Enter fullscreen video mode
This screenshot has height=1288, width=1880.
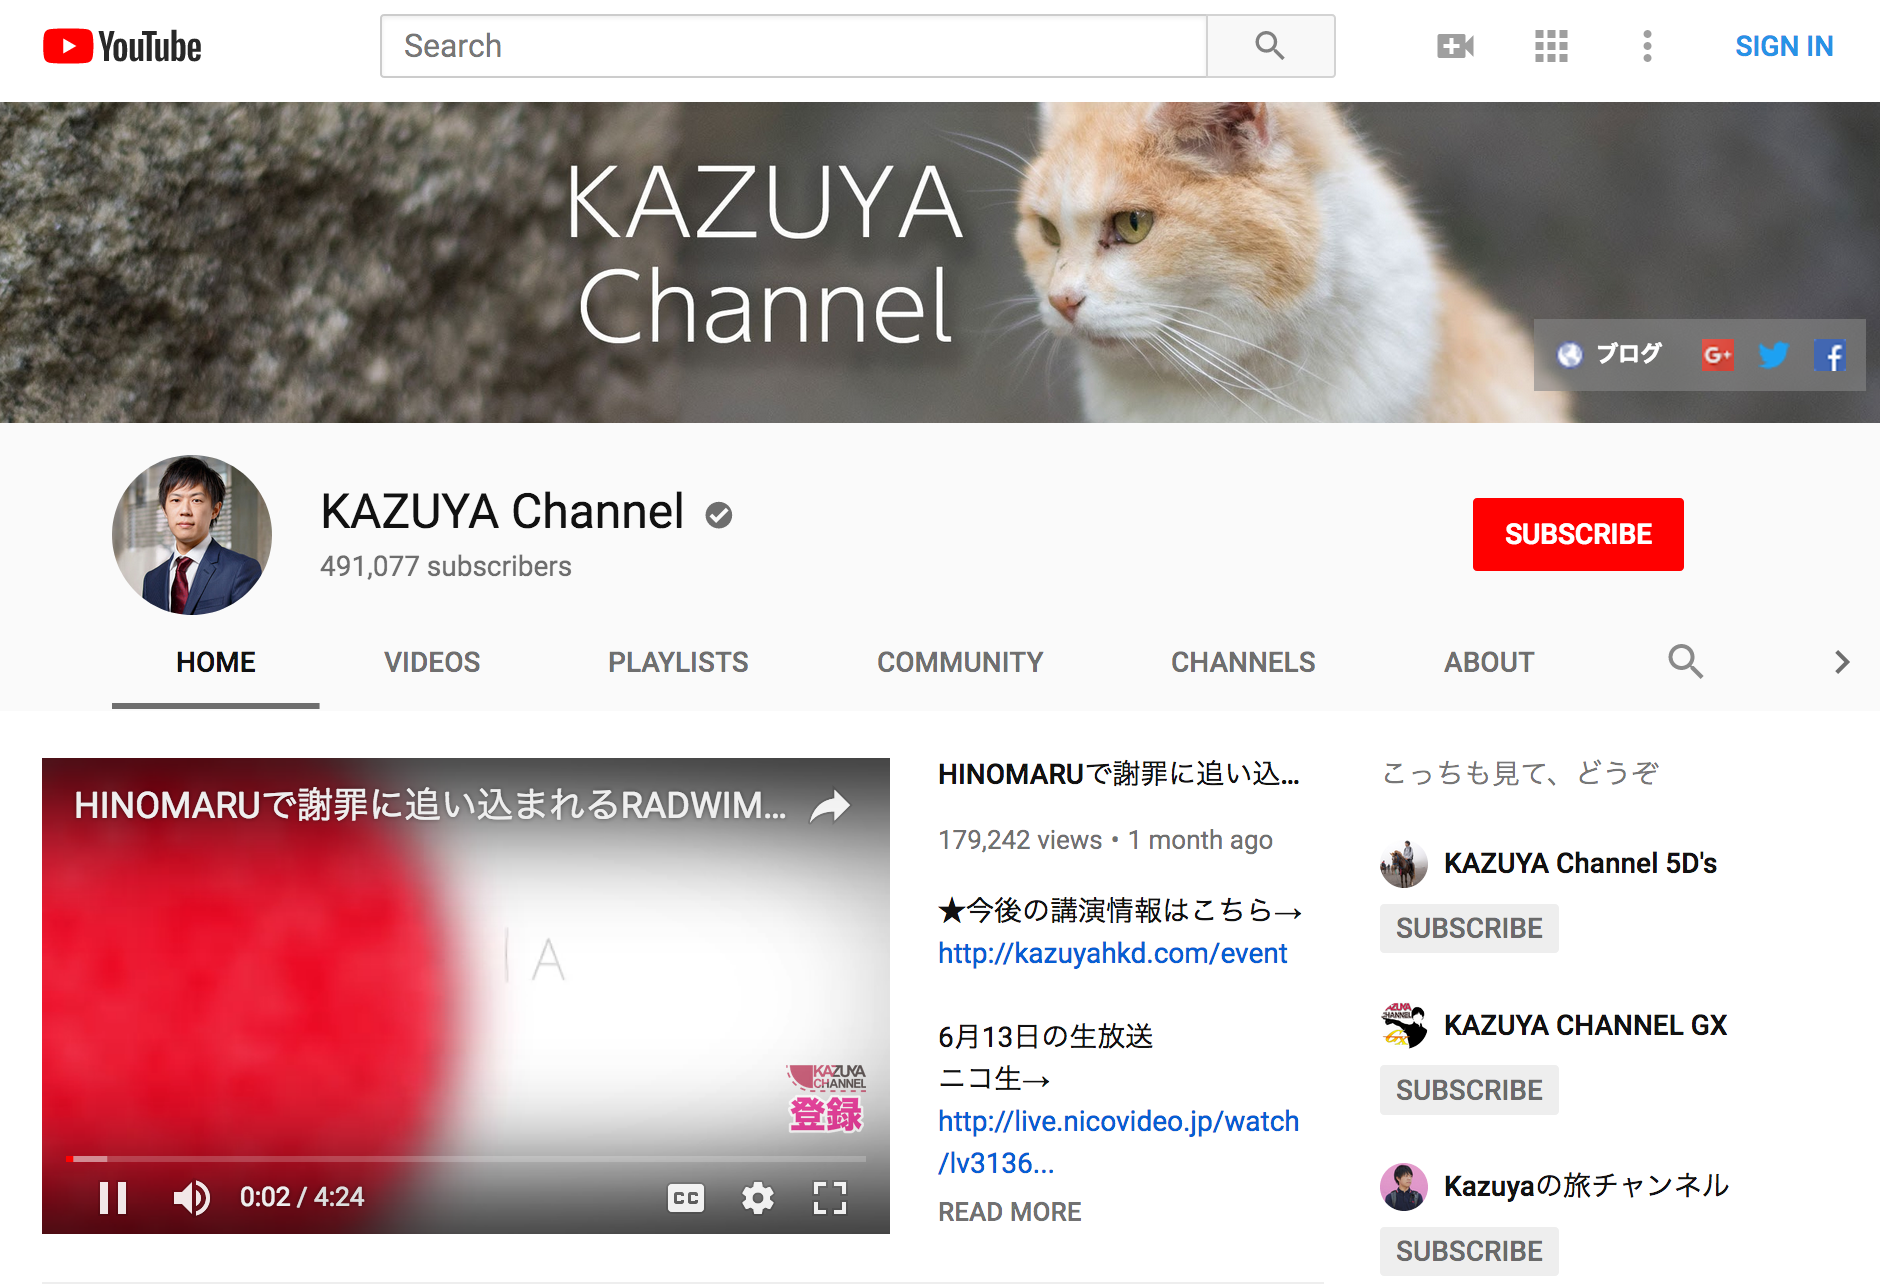click(x=830, y=1197)
